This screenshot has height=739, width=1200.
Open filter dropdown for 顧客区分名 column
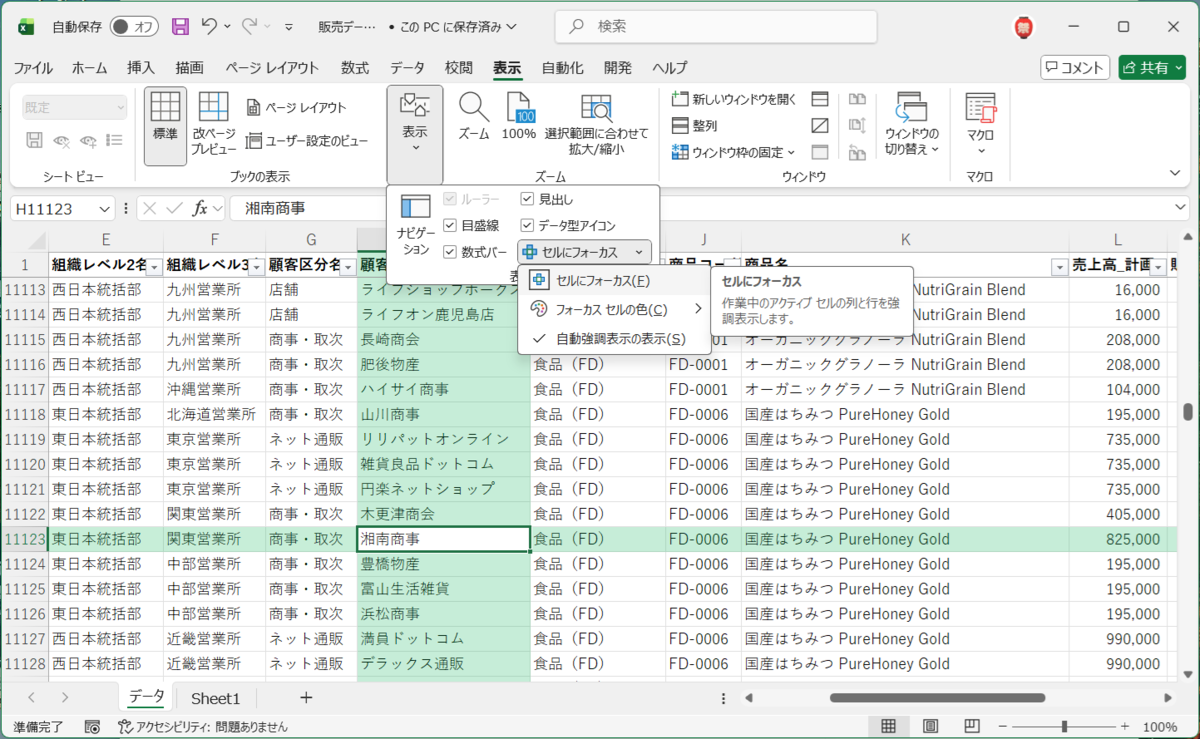click(x=346, y=266)
